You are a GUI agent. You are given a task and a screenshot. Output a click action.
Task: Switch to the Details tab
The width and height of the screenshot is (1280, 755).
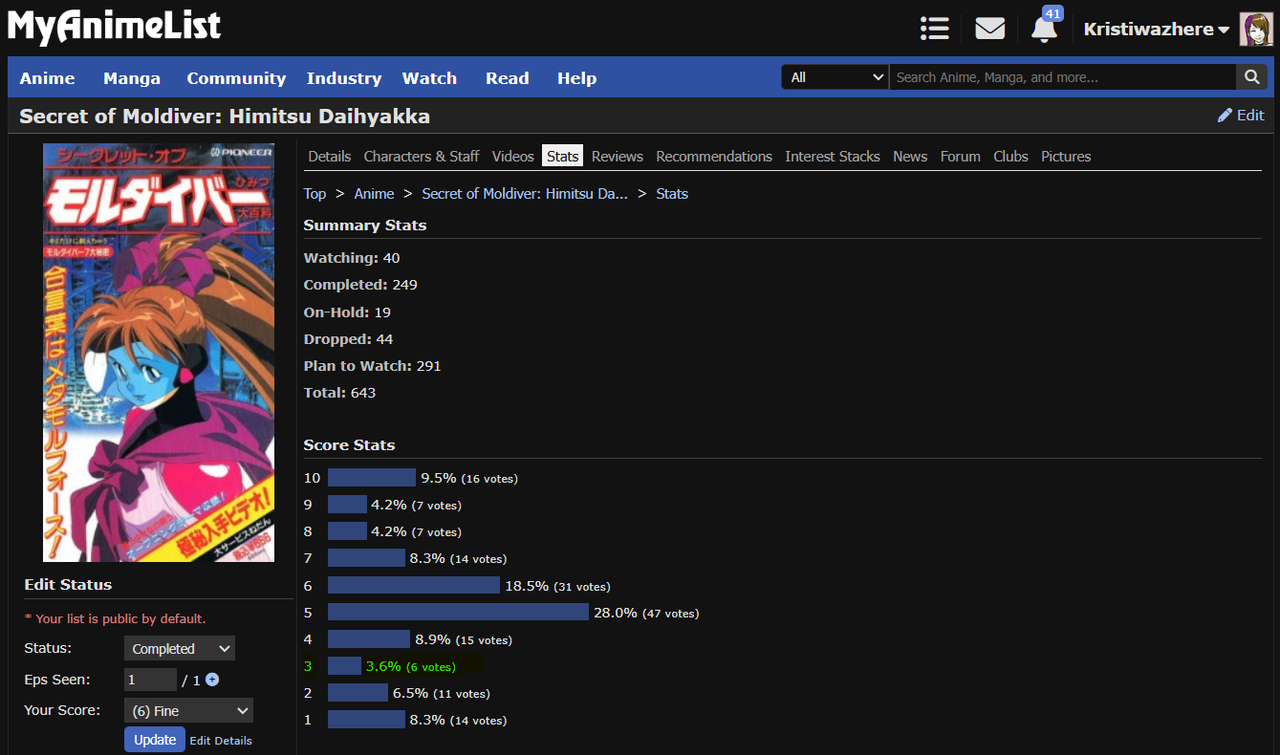[330, 156]
